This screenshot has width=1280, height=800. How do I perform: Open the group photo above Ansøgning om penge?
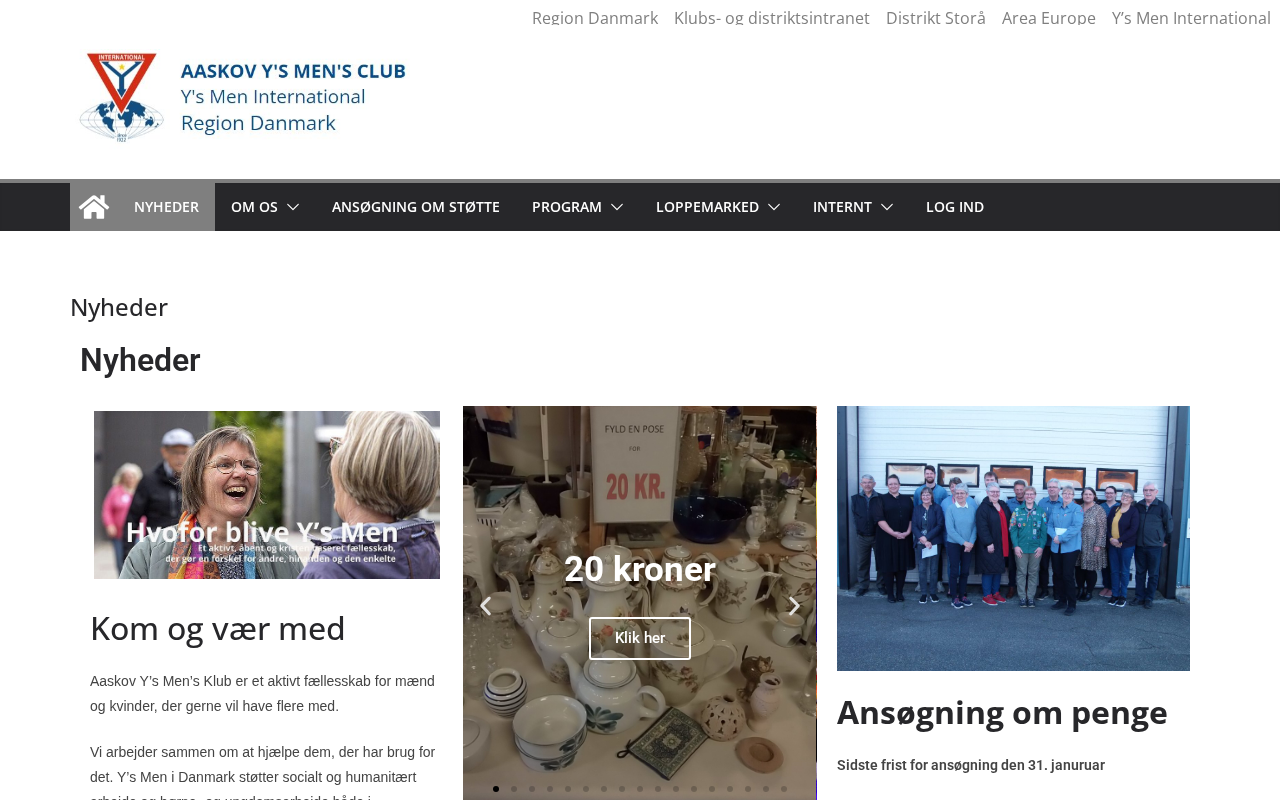tap(1013, 538)
